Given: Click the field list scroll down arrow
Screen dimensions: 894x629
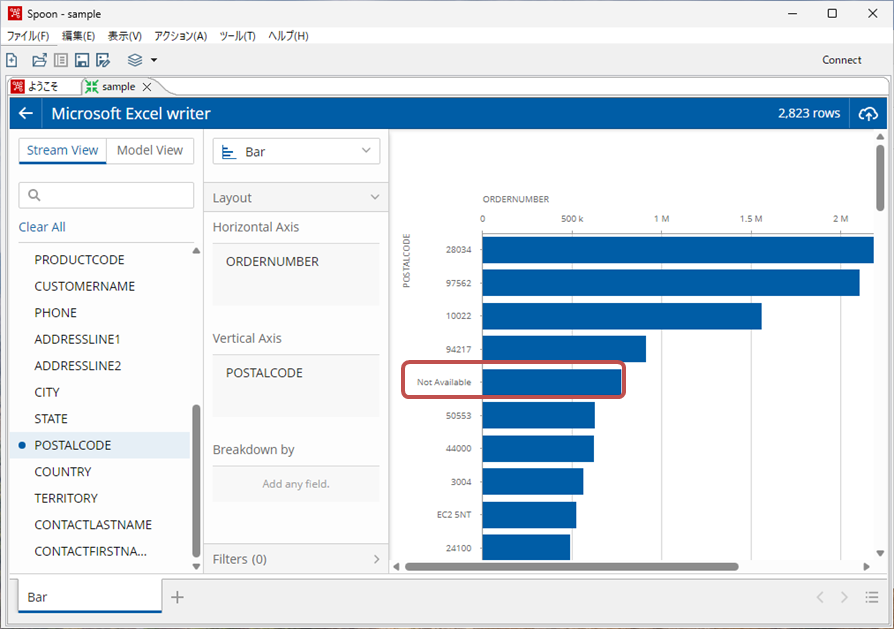Looking at the screenshot, I should pyautogui.click(x=196, y=566).
